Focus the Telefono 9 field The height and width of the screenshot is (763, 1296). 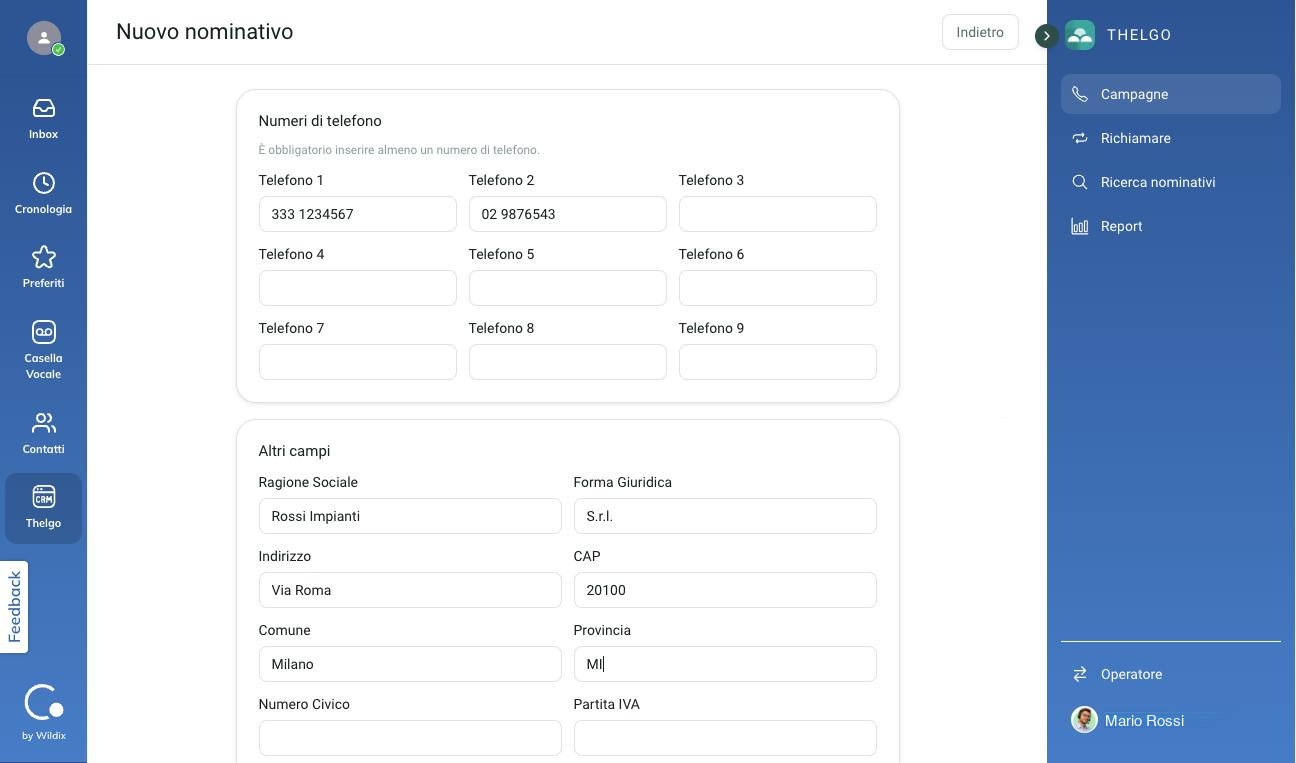[x=778, y=362]
